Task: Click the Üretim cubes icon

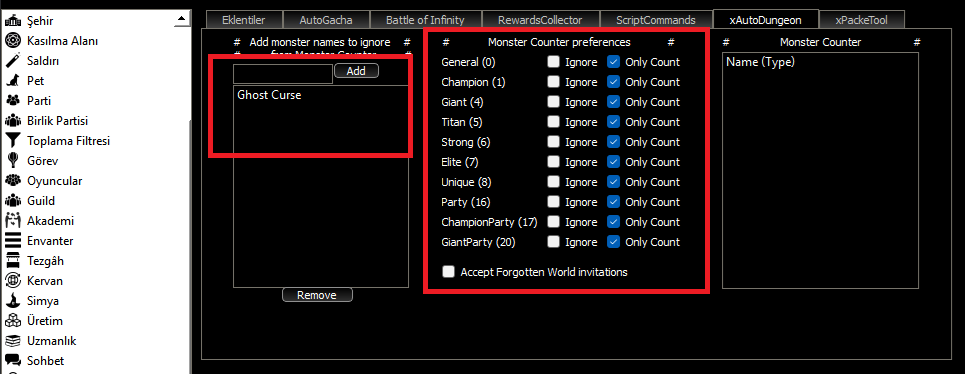Action: [12, 320]
